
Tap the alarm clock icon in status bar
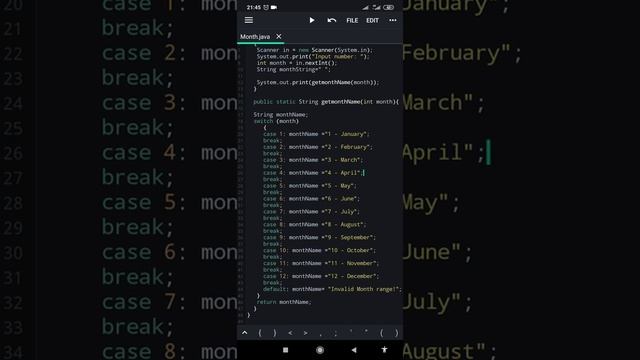266,7
